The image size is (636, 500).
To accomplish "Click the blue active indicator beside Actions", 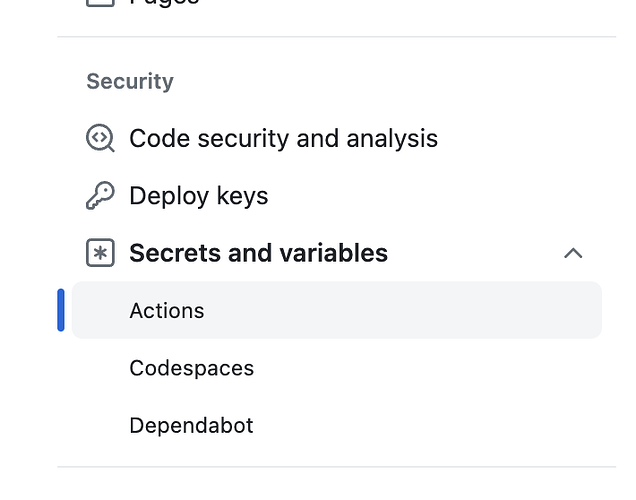I will click(61, 310).
